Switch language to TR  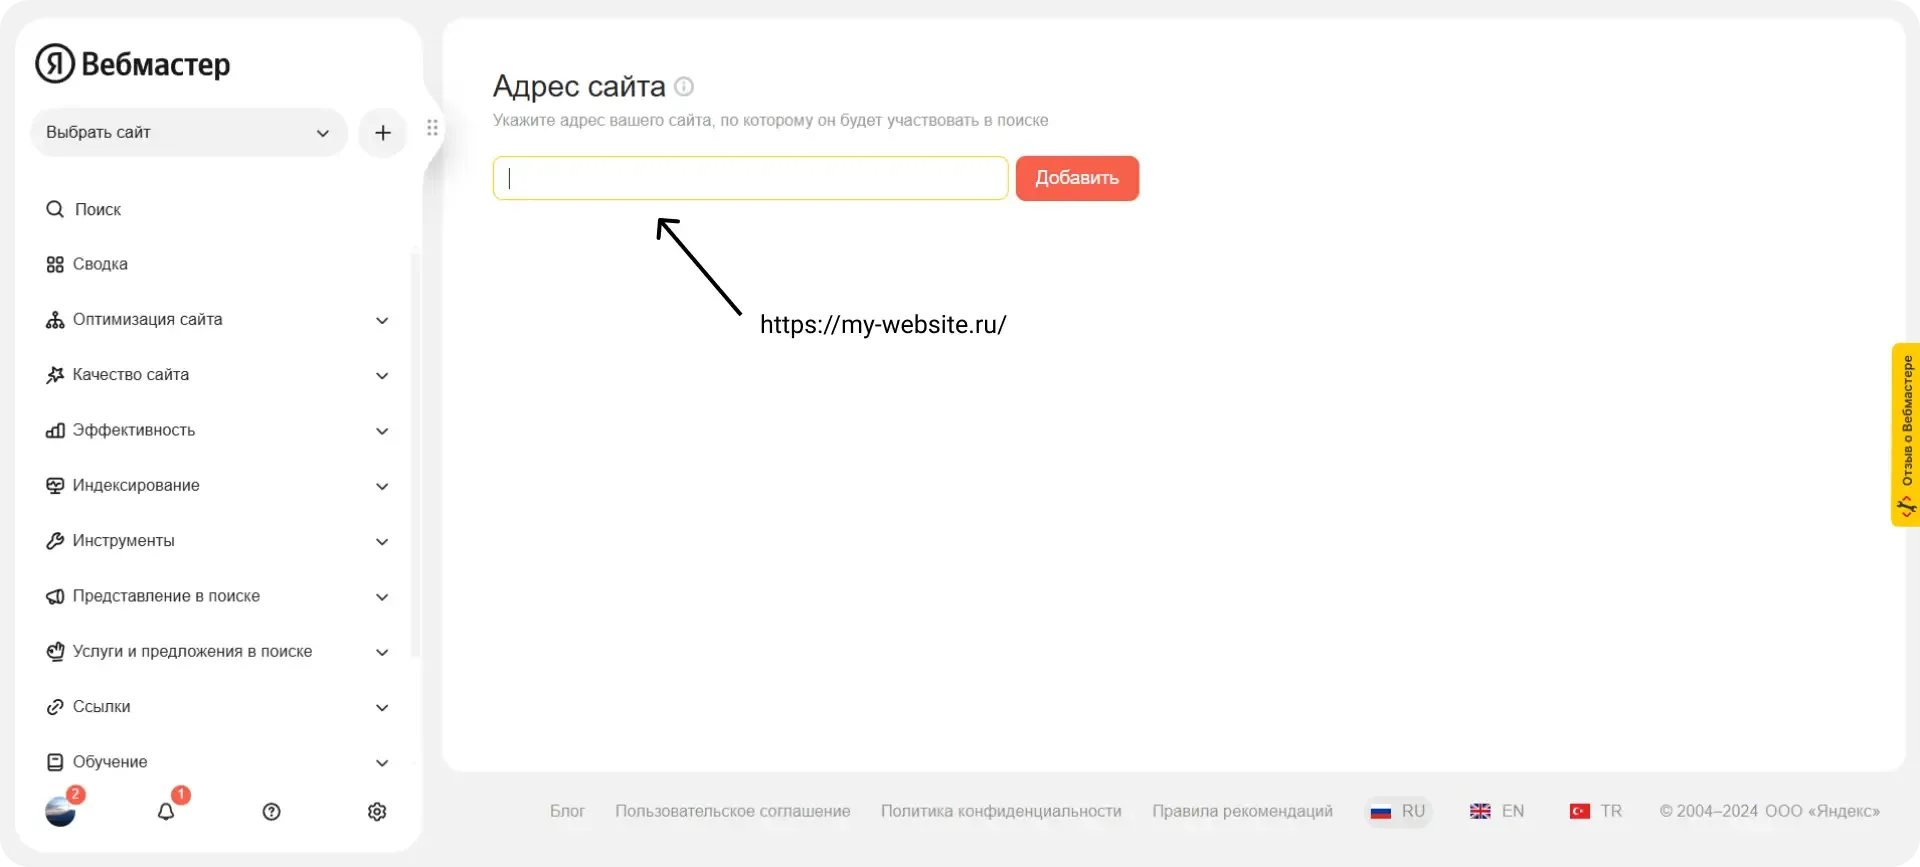point(1596,811)
